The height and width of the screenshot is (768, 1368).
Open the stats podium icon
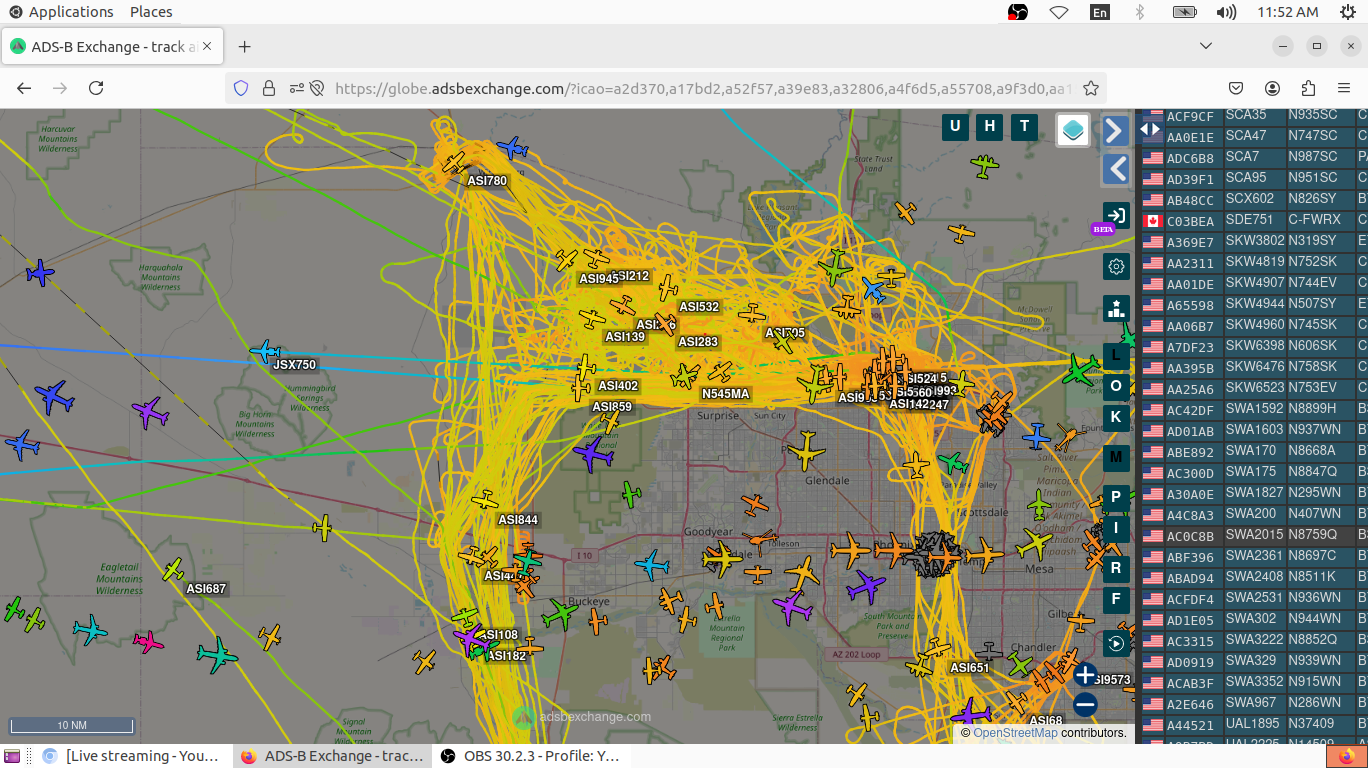click(1116, 309)
